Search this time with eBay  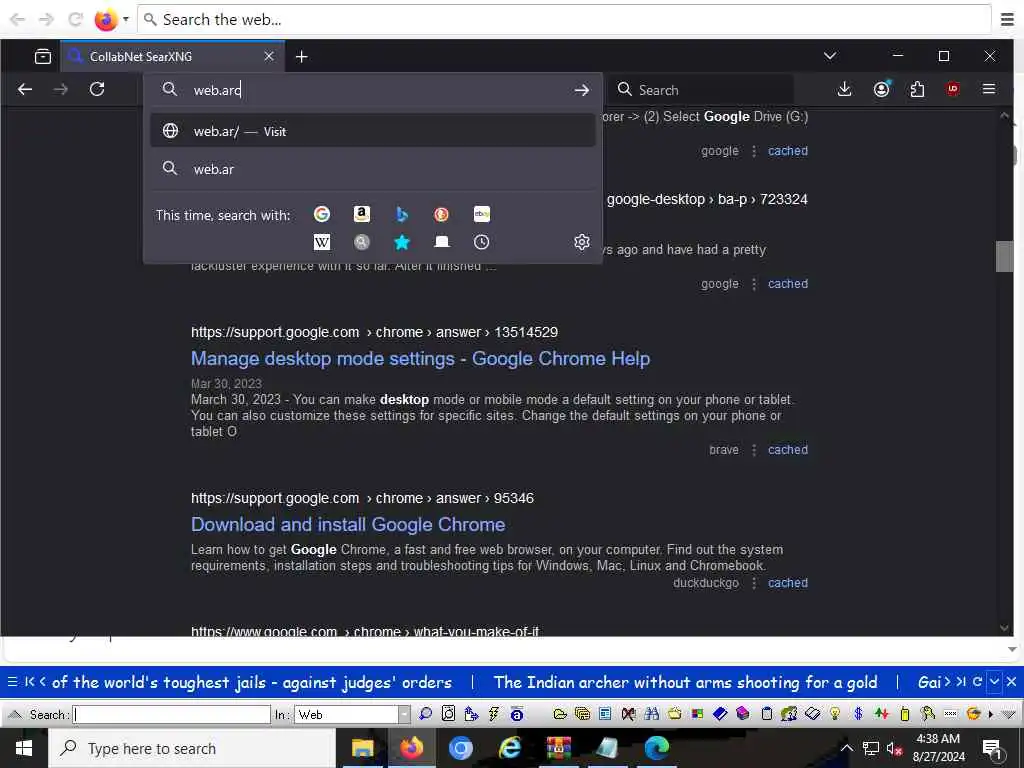(x=481, y=214)
